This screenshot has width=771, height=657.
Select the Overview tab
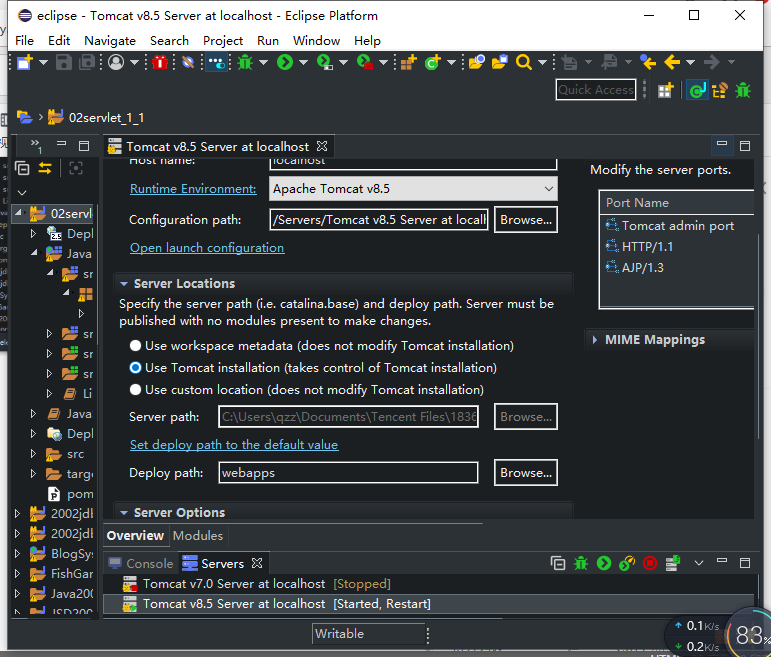135,536
